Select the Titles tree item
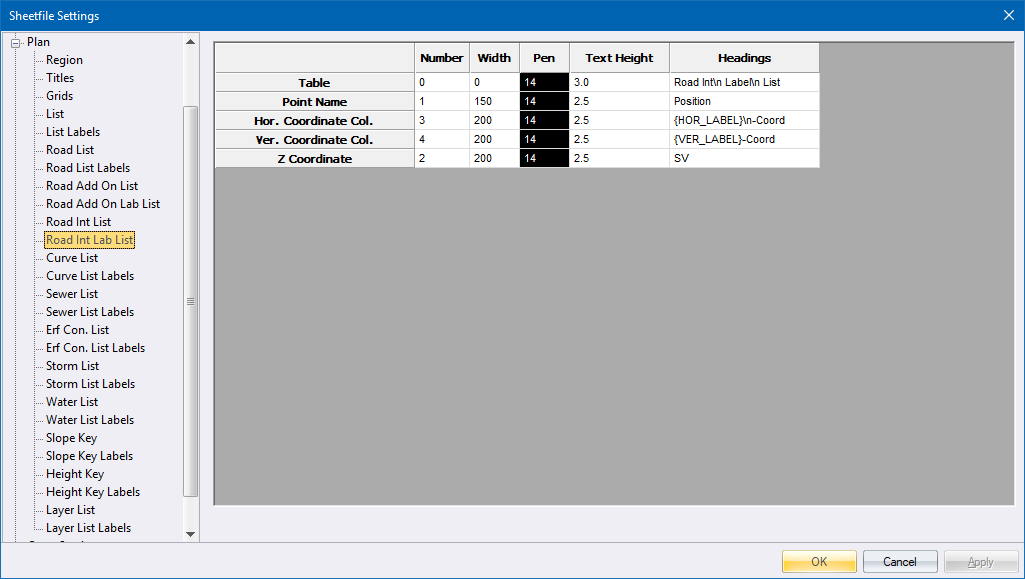This screenshot has width=1025, height=579. coord(60,78)
